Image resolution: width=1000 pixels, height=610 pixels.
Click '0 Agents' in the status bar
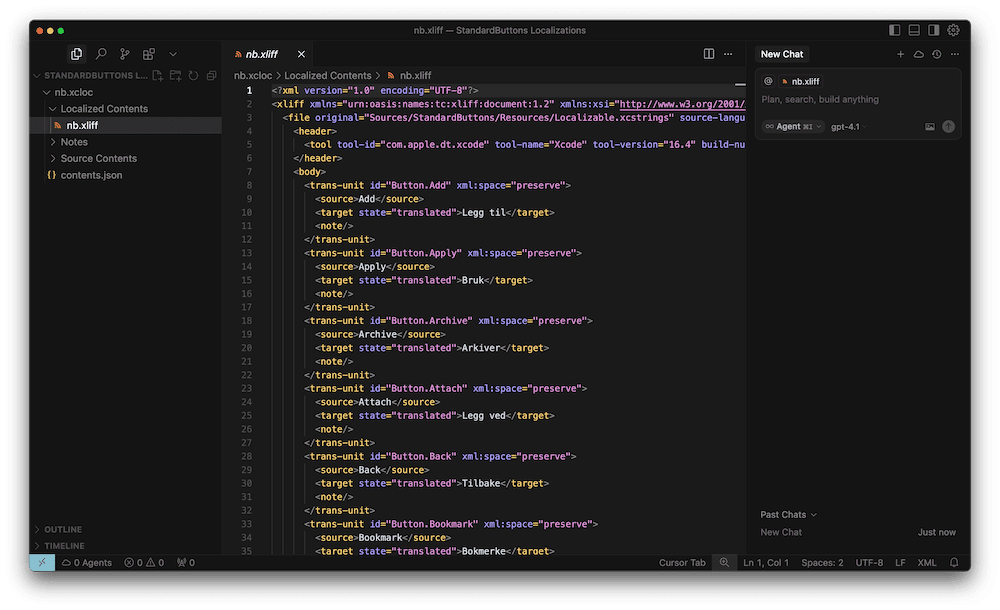[x=86, y=562]
